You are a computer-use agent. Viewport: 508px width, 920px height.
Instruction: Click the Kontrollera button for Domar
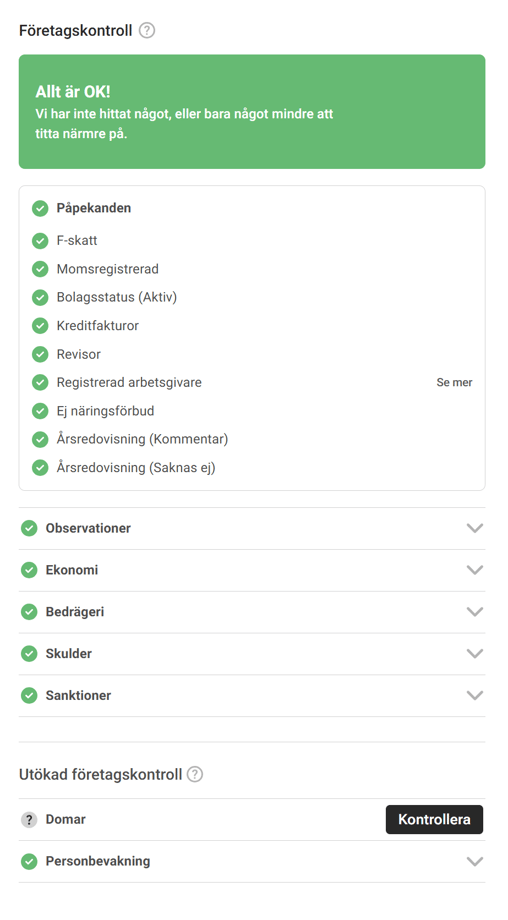click(434, 819)
